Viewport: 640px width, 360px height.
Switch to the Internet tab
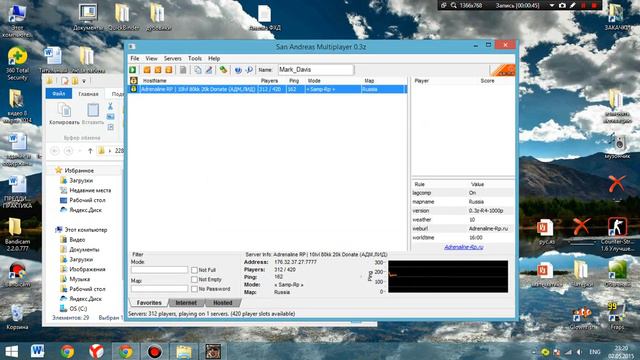186,303
